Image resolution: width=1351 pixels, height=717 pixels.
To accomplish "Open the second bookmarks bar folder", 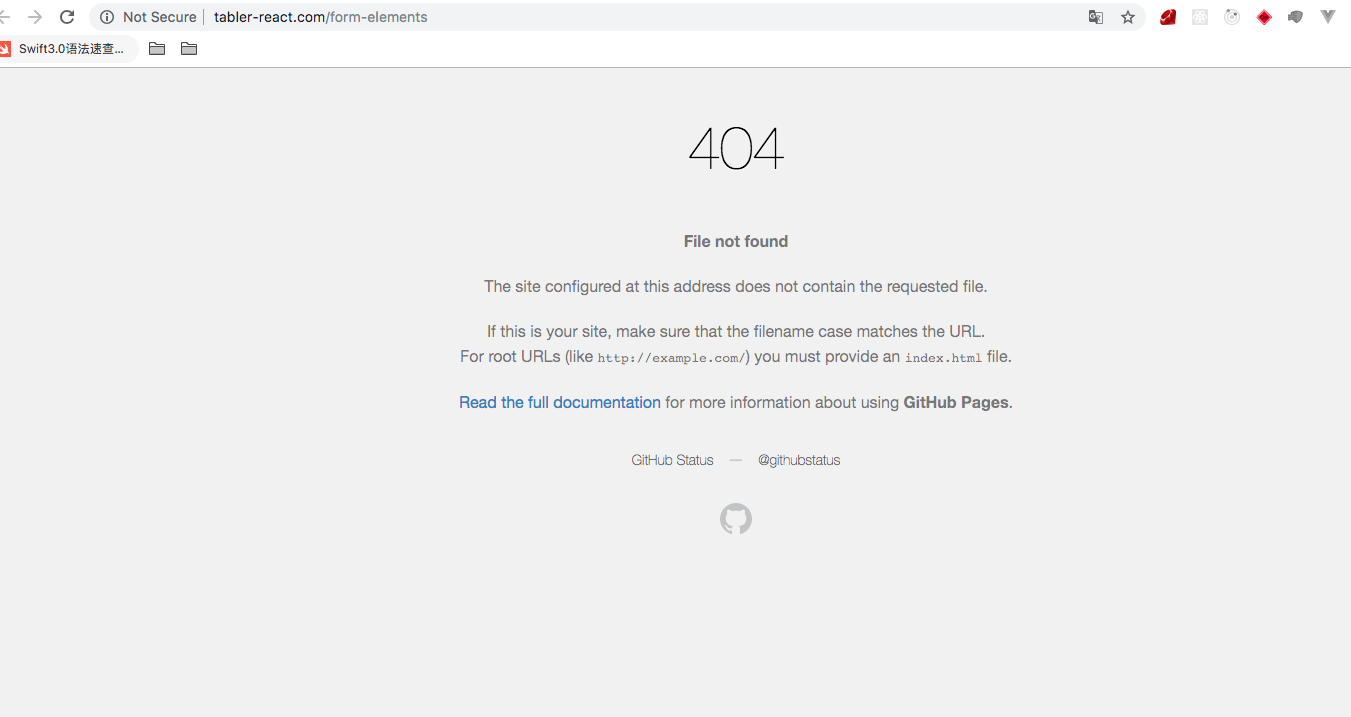I will point(189,48).
